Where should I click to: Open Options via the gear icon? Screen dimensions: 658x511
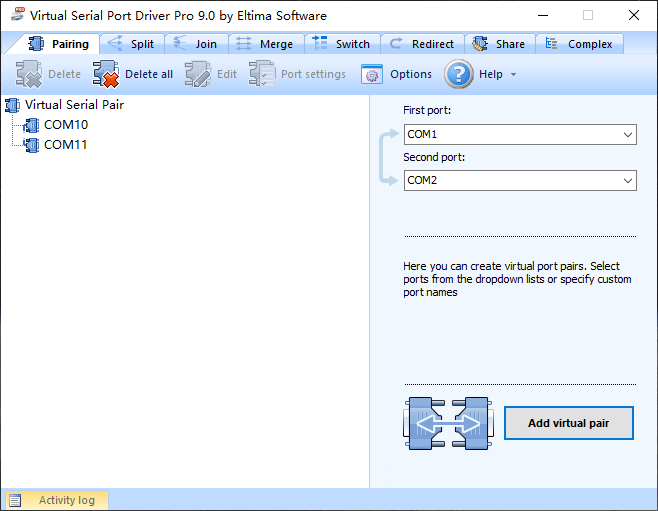(372, 74)
